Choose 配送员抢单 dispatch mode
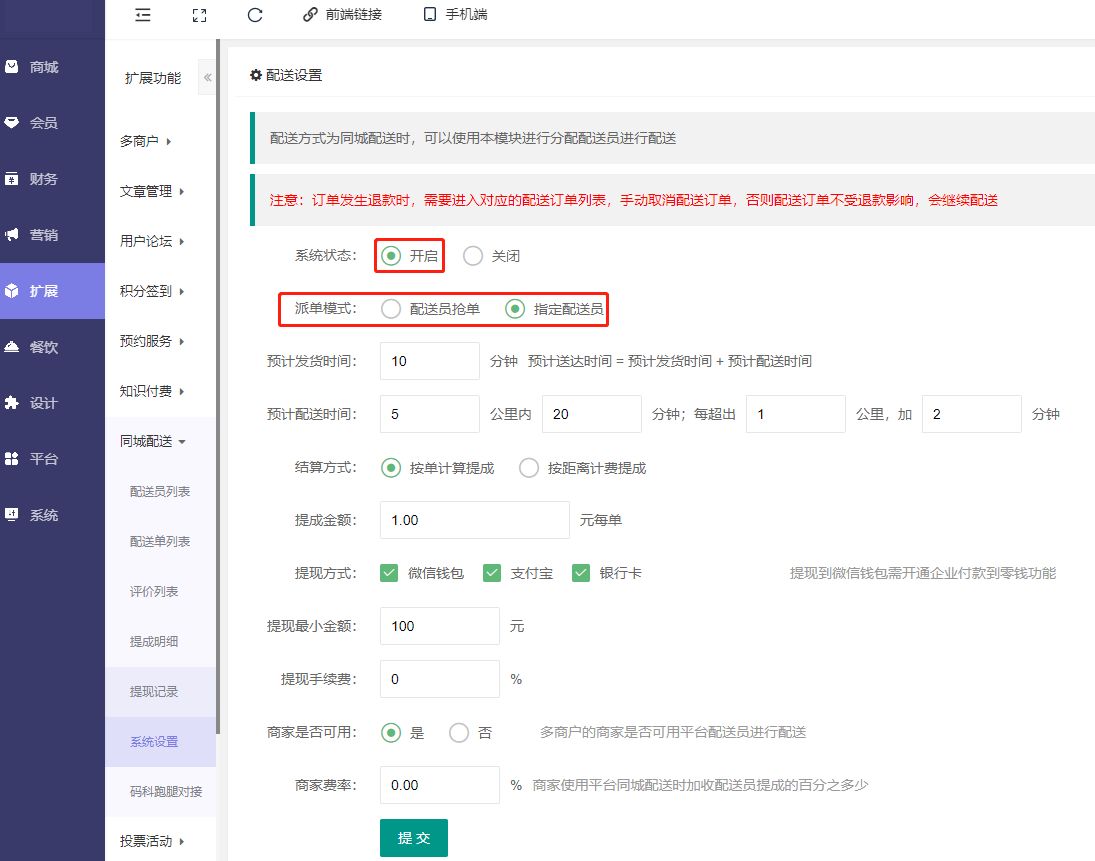Viewport: 1095px width, 861px height. pyautogui.click(x=391, y=309)
